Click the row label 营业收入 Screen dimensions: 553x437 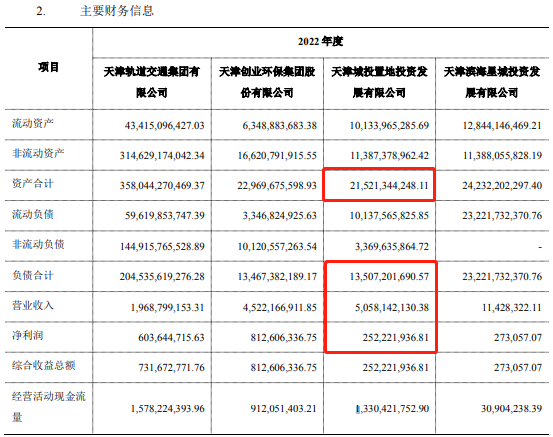click(33, 305)
